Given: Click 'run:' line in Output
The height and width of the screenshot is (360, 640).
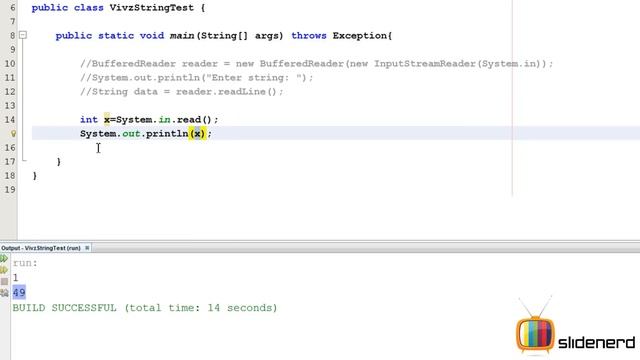Looking at the screenshot, I should [x=25, y=263].
